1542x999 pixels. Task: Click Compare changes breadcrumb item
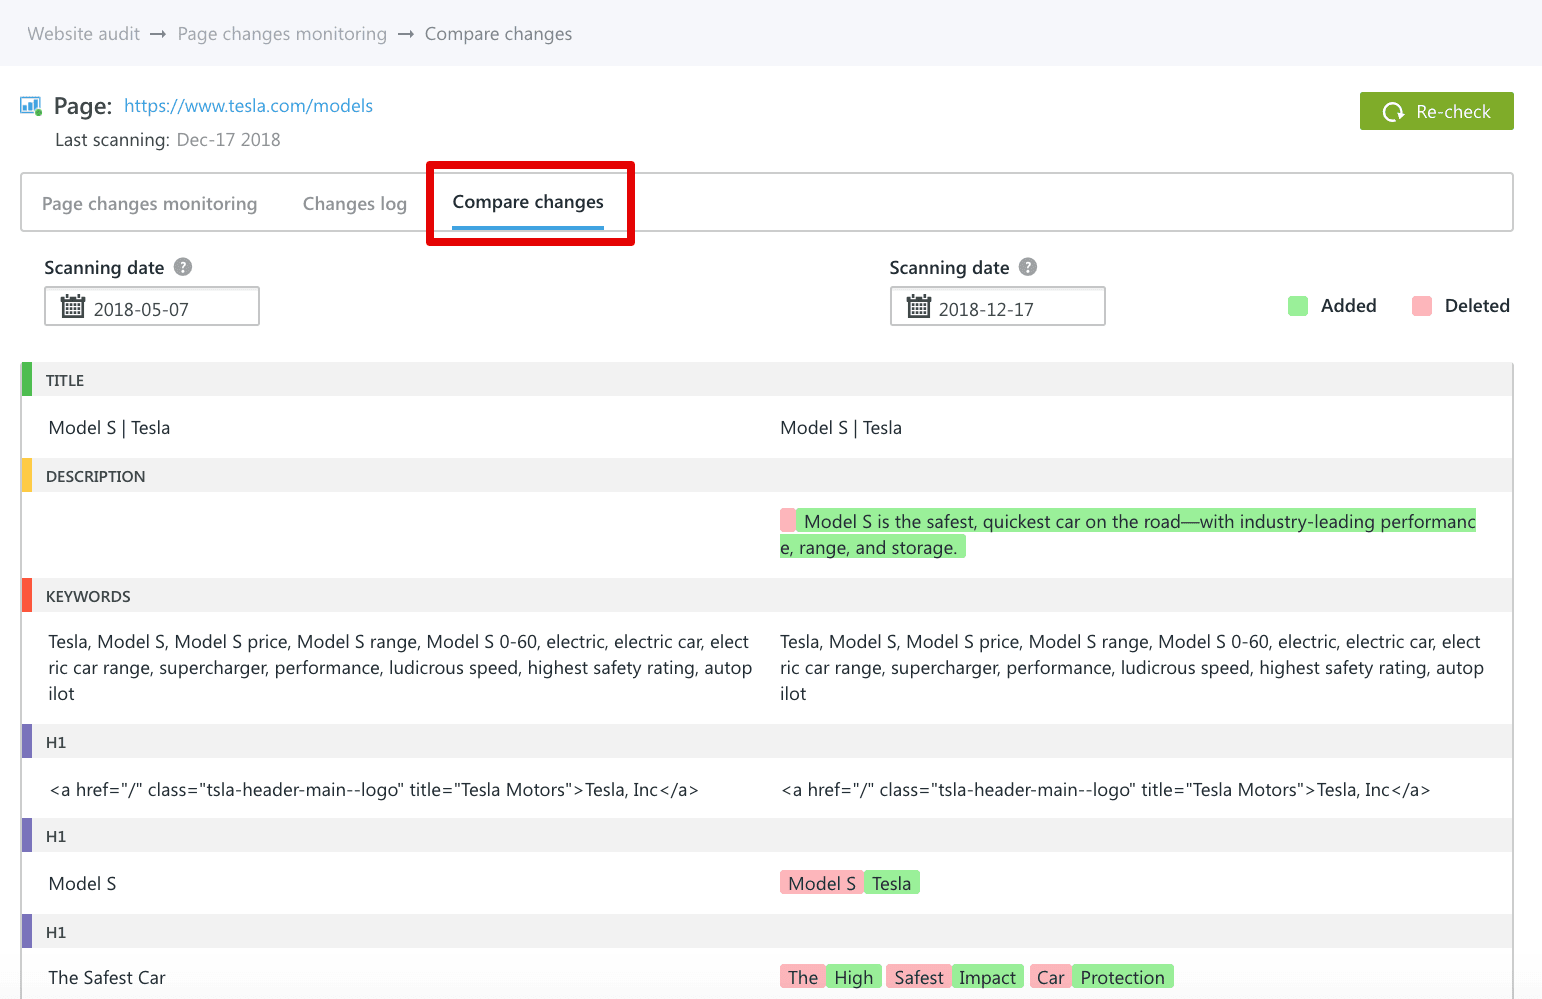[x=498, y=34]
